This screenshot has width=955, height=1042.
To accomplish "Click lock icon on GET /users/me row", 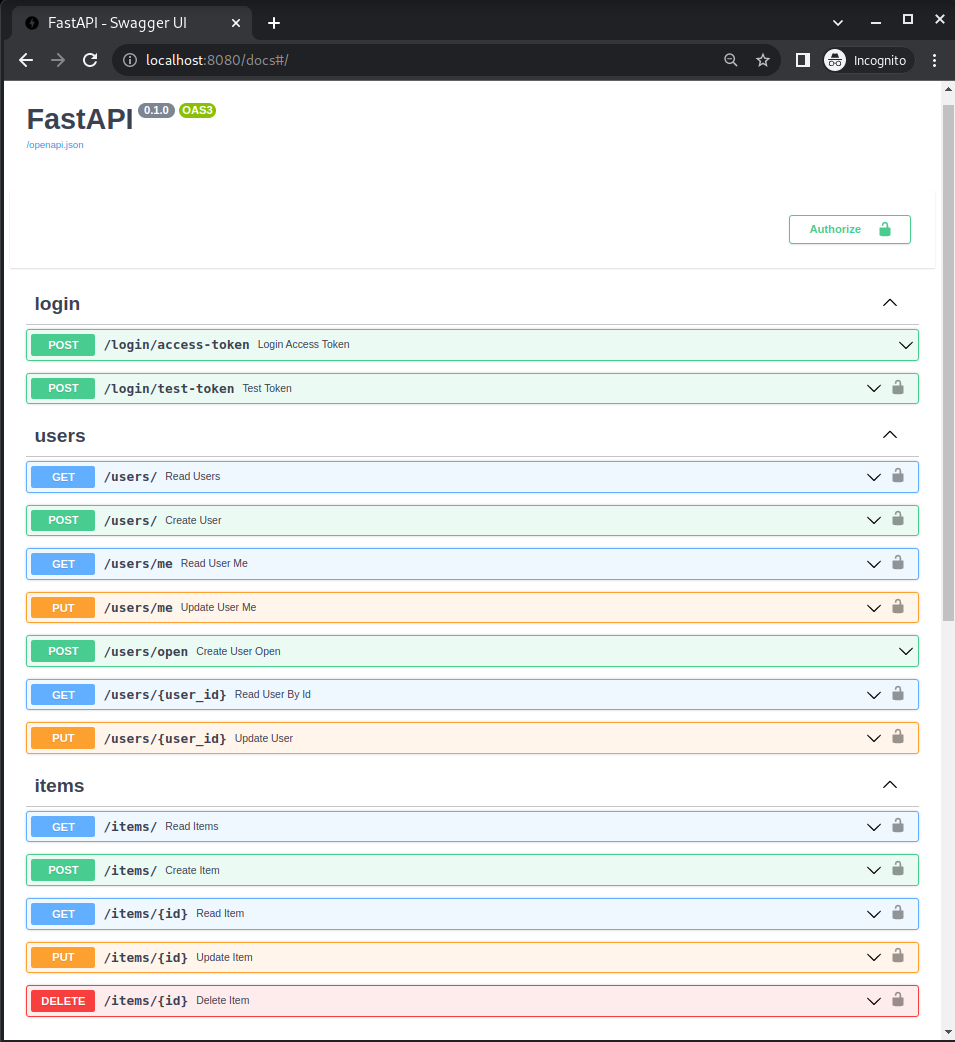I will tap(898, 563).
